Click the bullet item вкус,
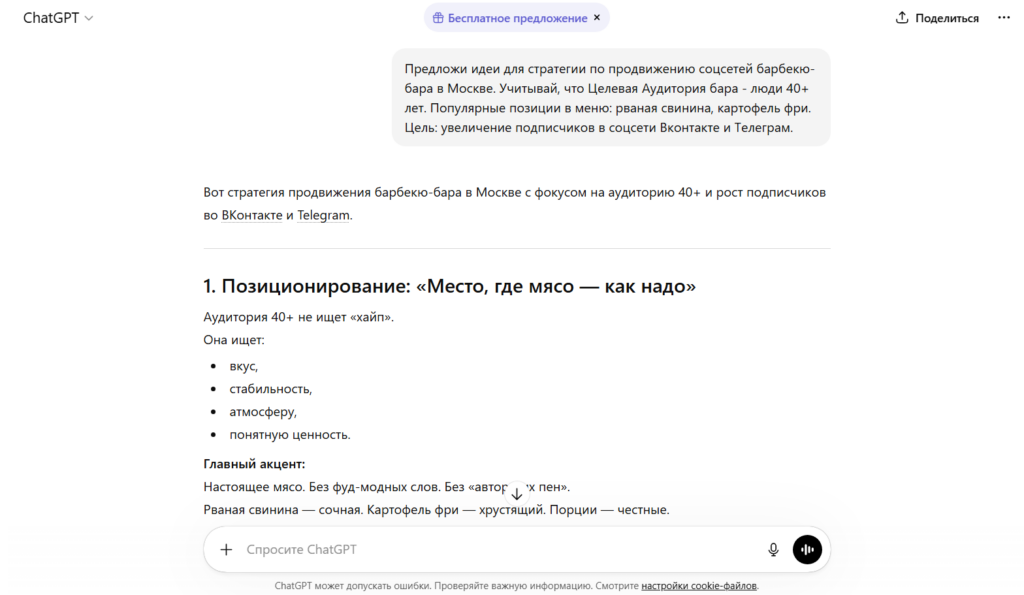The height and width of the screenshot is (595, 1024). coord(244,366)
